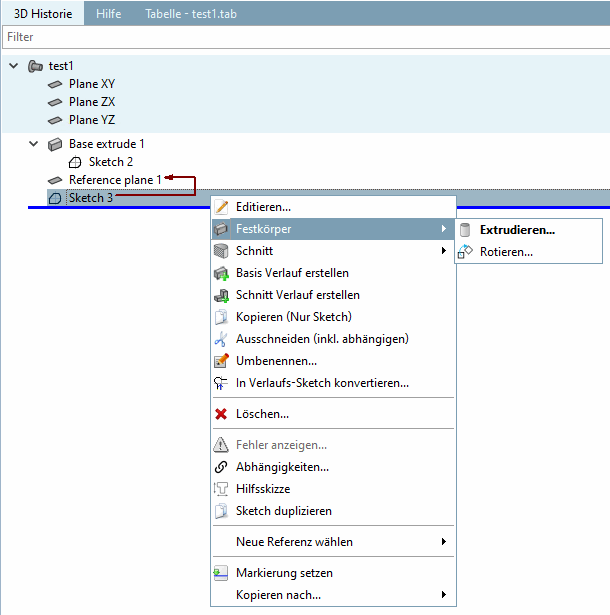610x615 pixels.
Task: Click the Basis Verlauf erstellen icon
Action: pyautogui.click(x=222, y=273)
